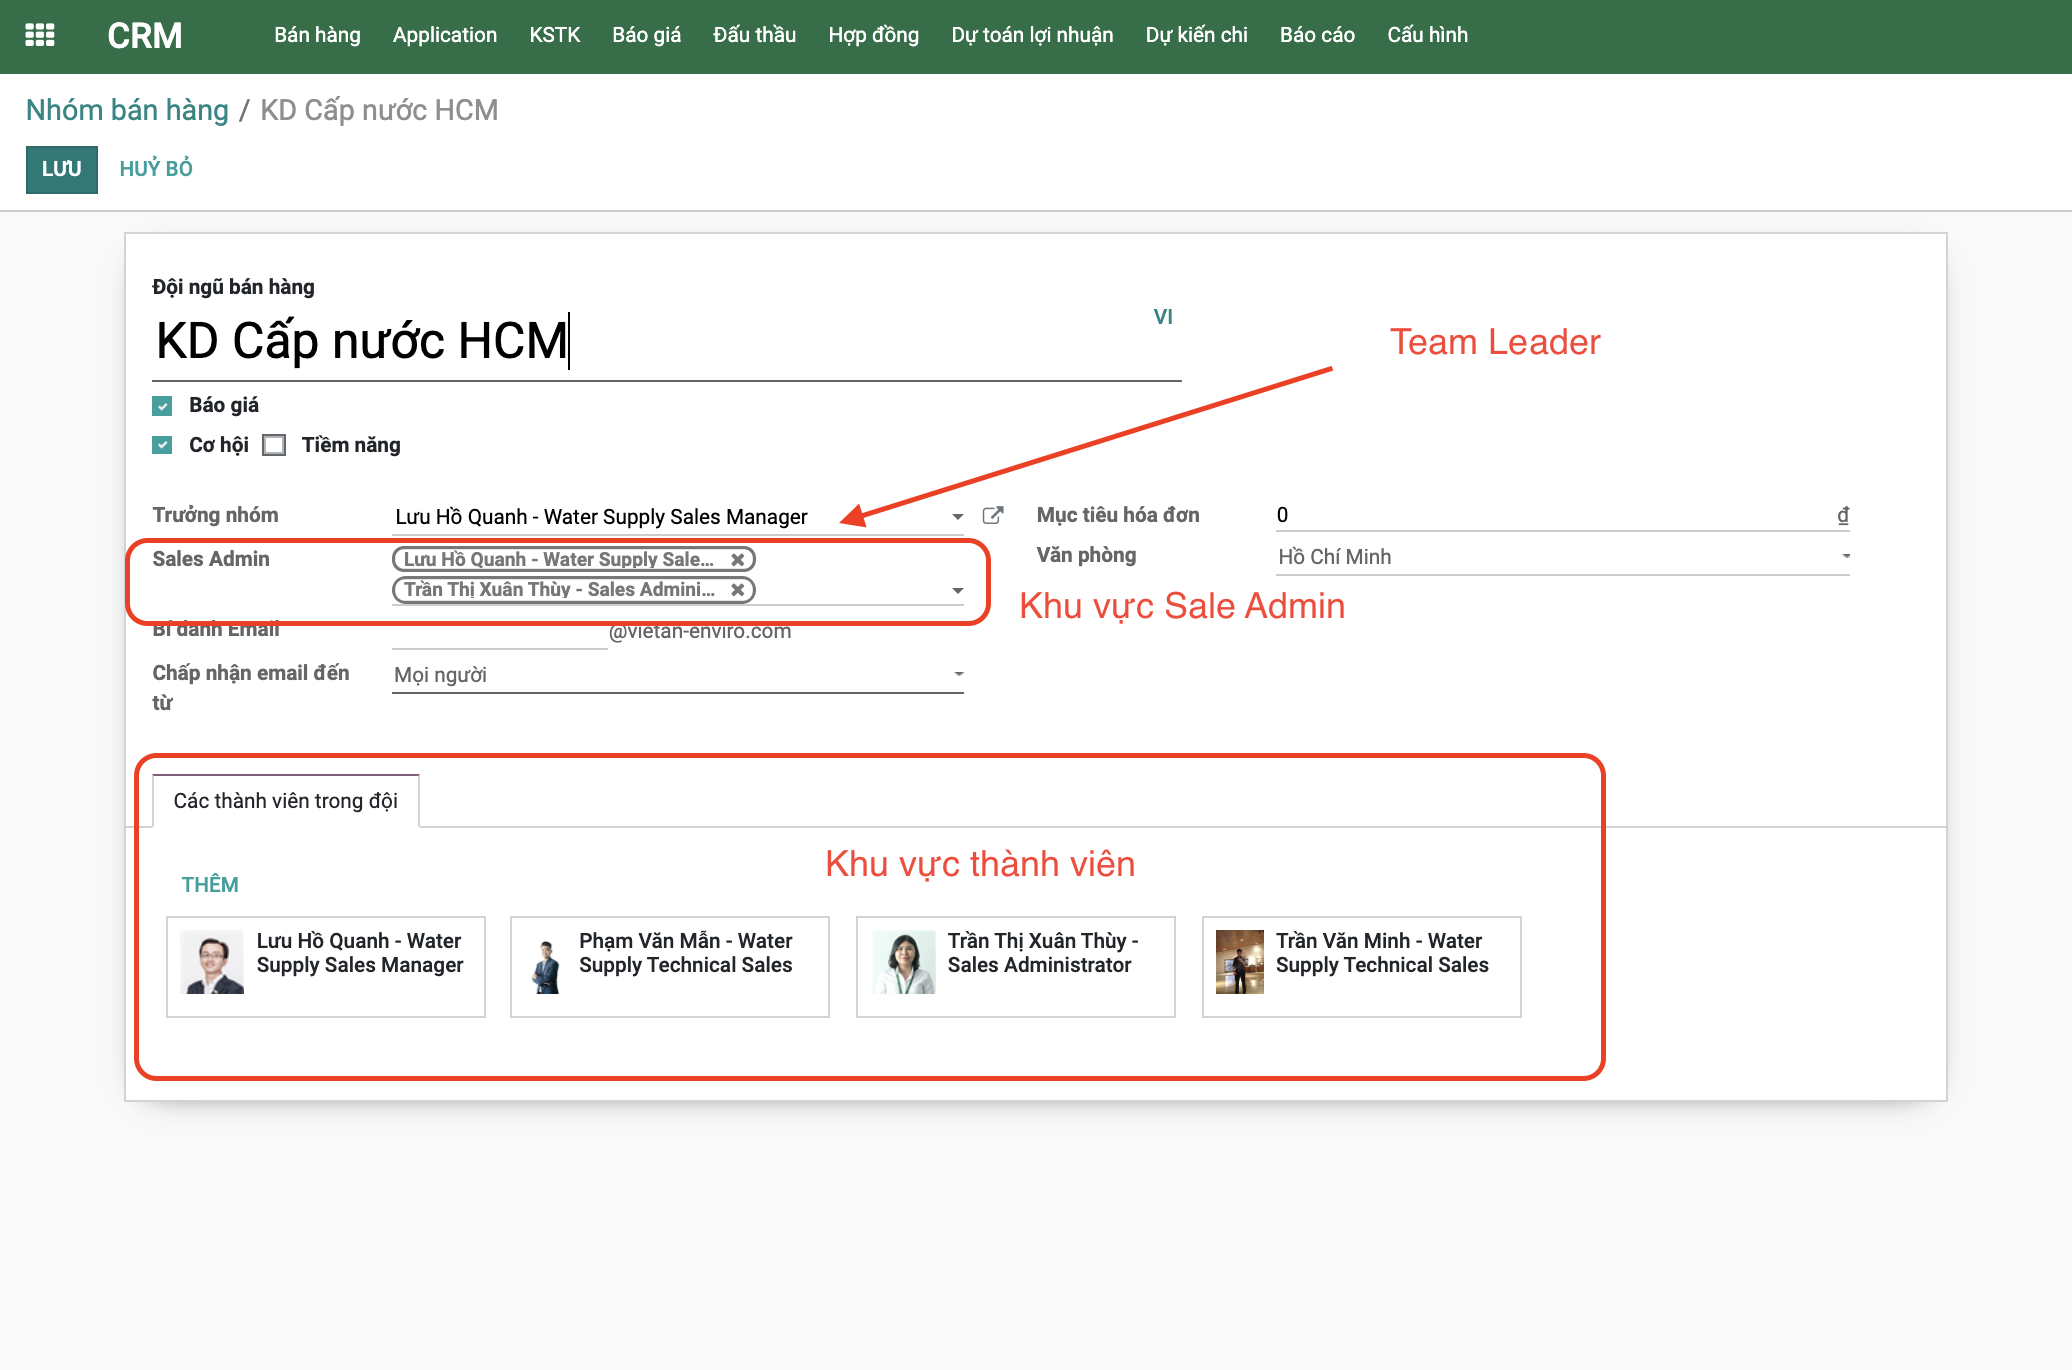Enable the Tiềm năng checkbox
Viewport: 2072px width, 1370px height.
point(274,445)
